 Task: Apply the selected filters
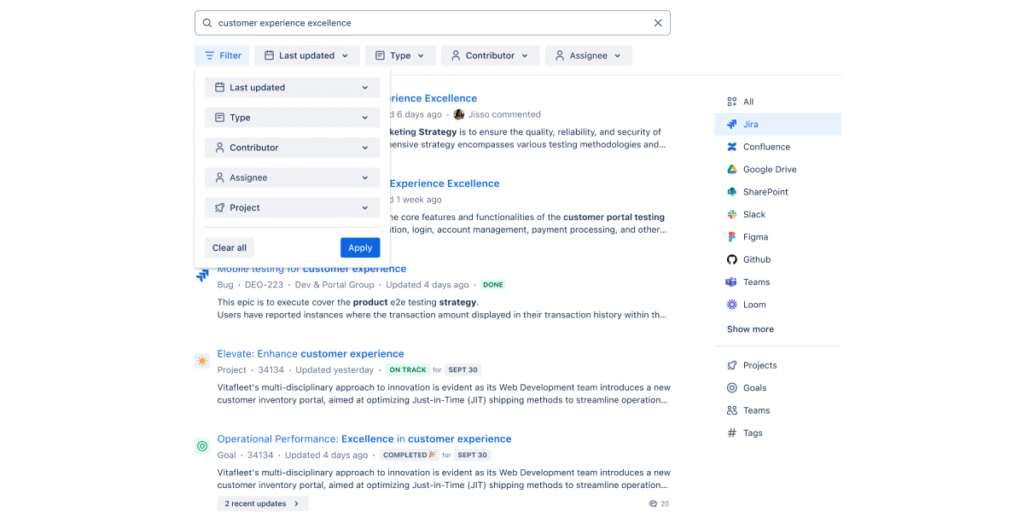tap(360, 248)
